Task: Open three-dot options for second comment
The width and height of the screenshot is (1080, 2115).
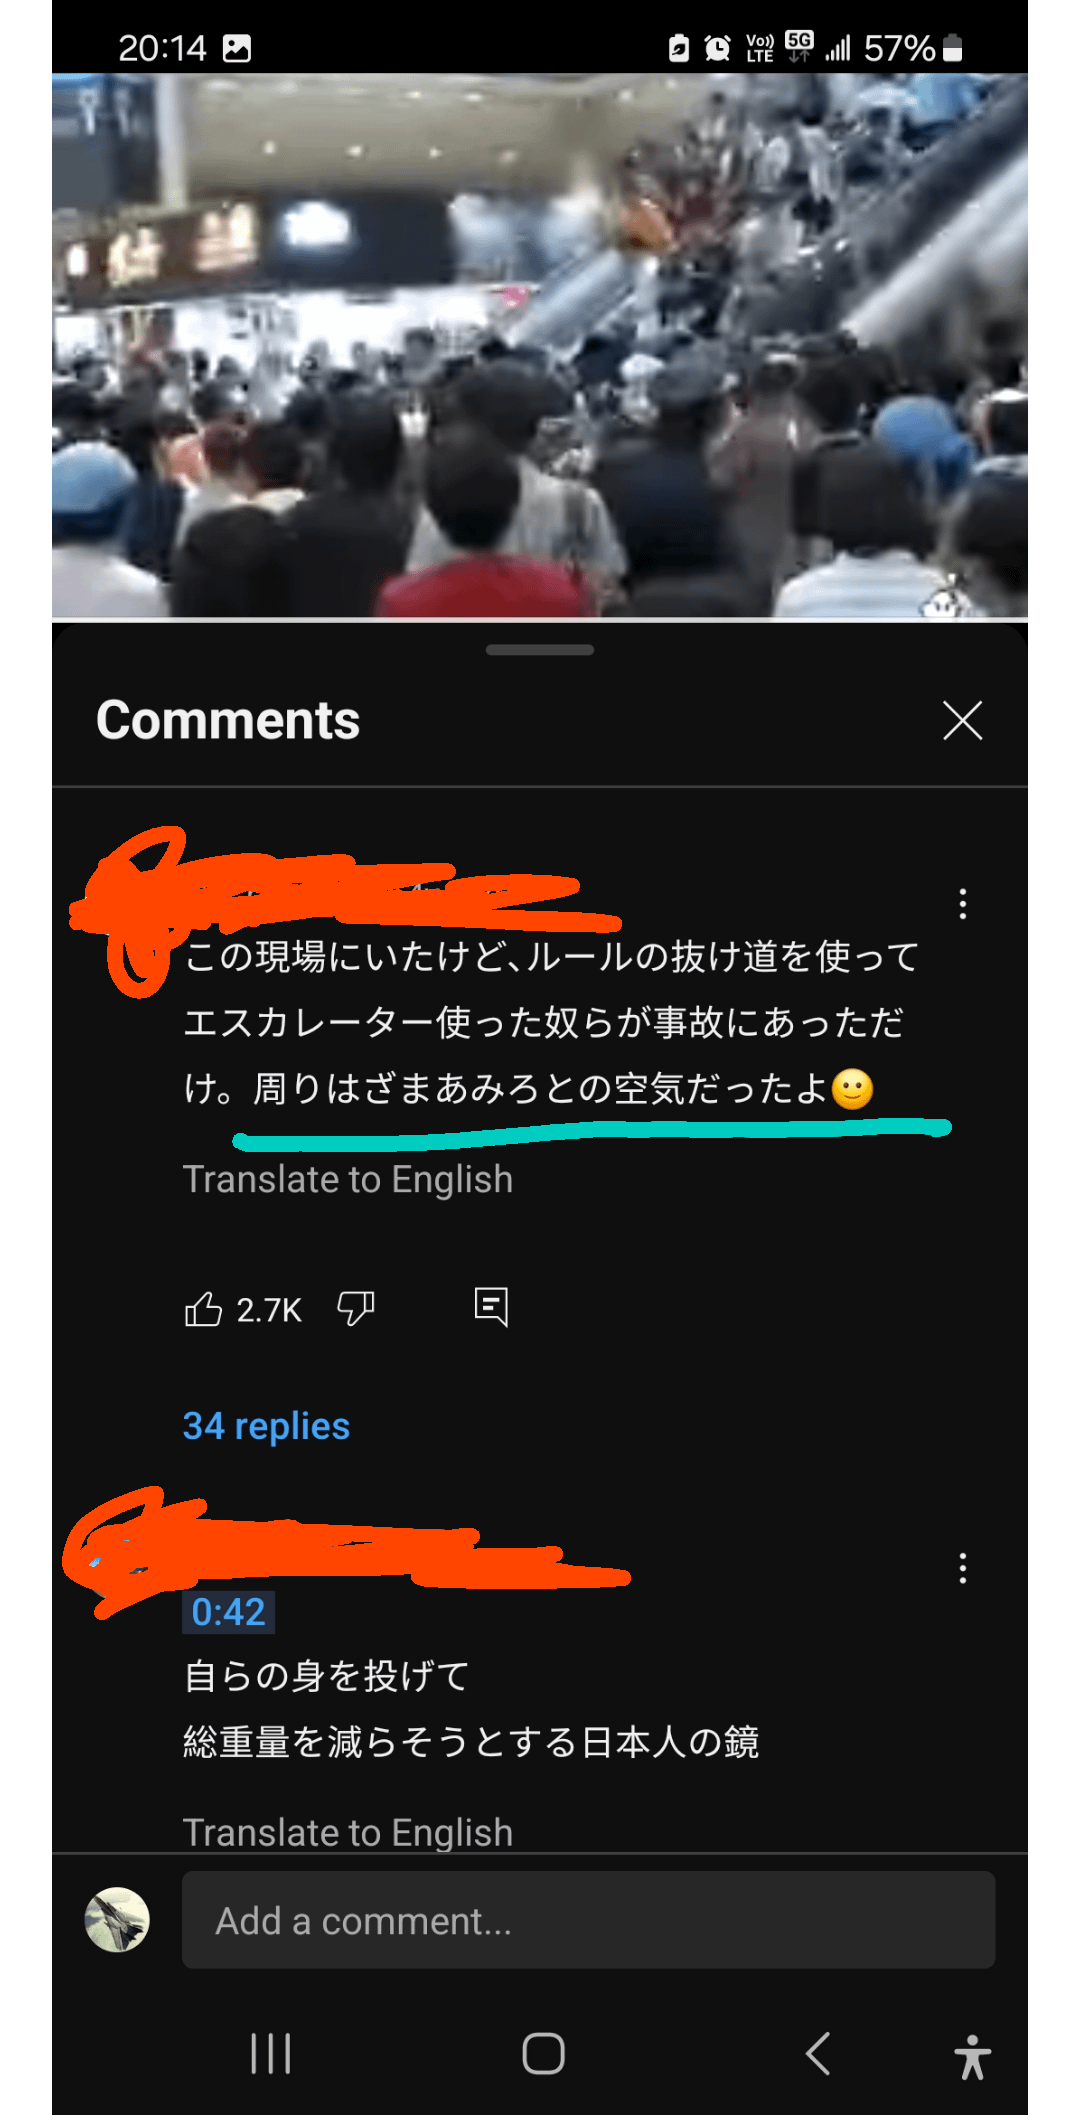Action: pyautogui.click(x=962, y=1568)
